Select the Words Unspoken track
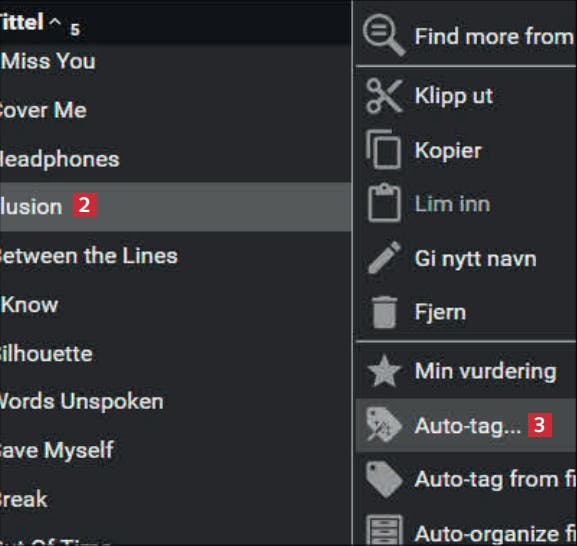 click(176, 401)
